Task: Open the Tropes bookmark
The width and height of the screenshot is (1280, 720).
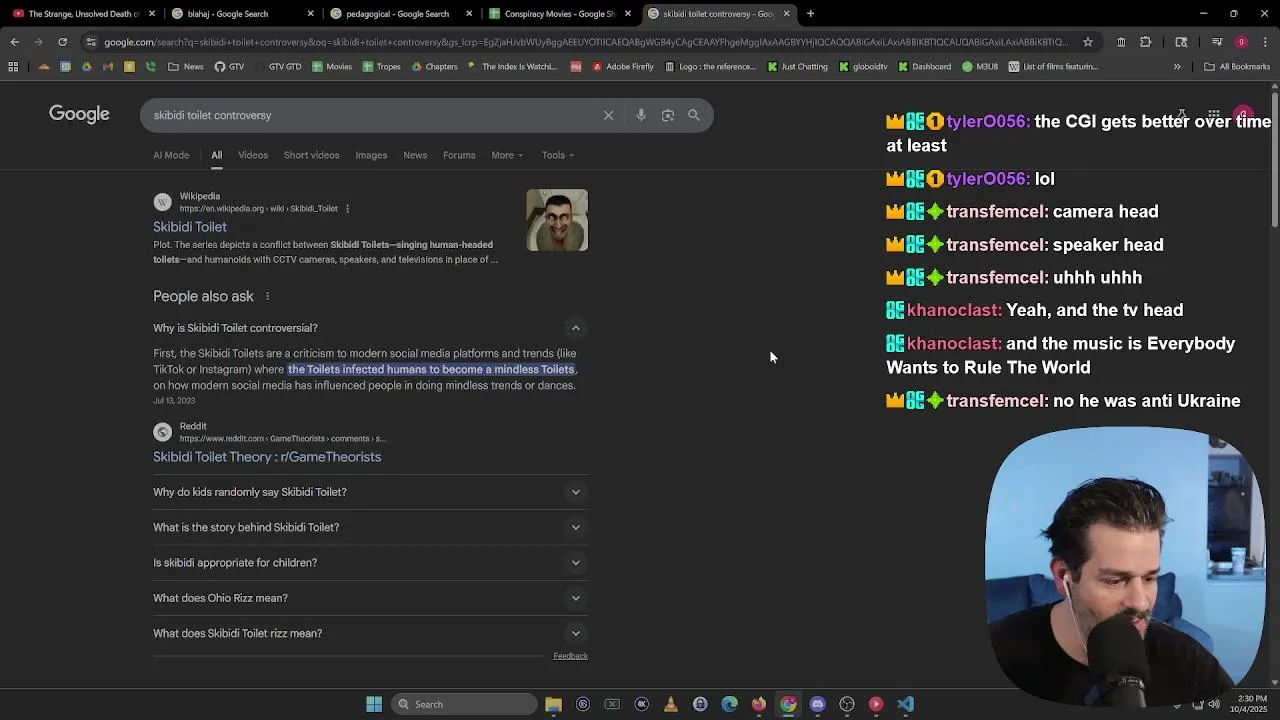Action: pyautogui.click(x=381, y=67)
